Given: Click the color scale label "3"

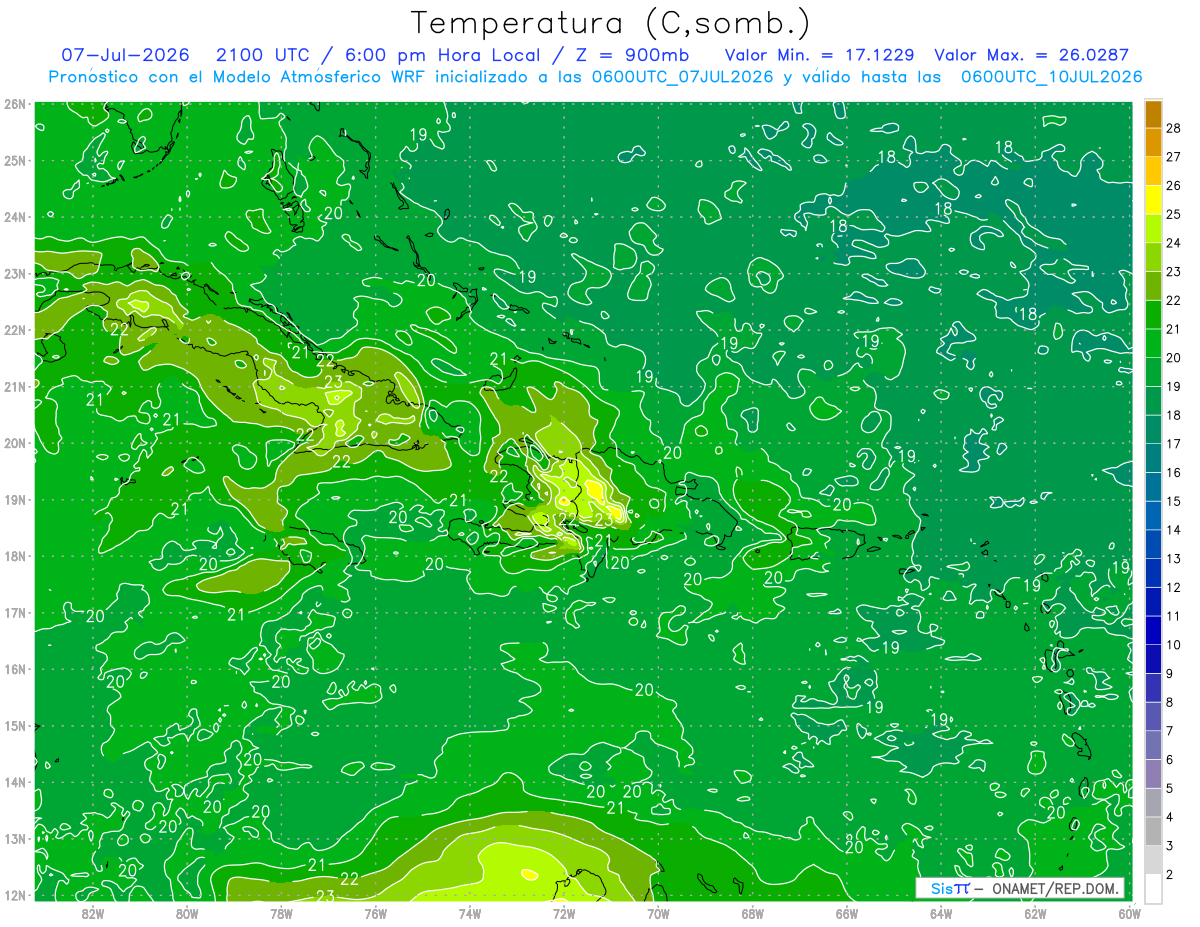Looking at the screenshot, I should [x=1169, y=847].
